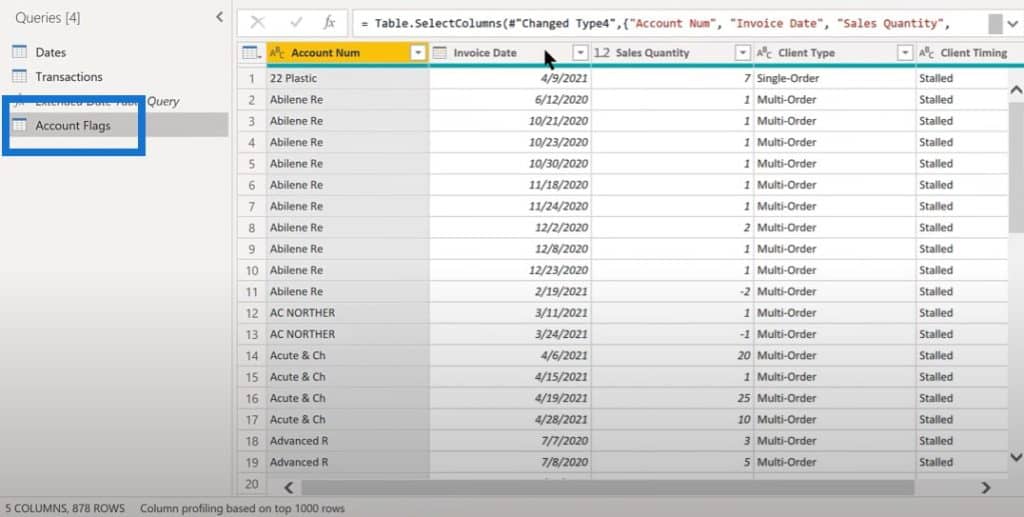
Task: Expand the formula bar with the chevron
Action: coord(1012,24)
